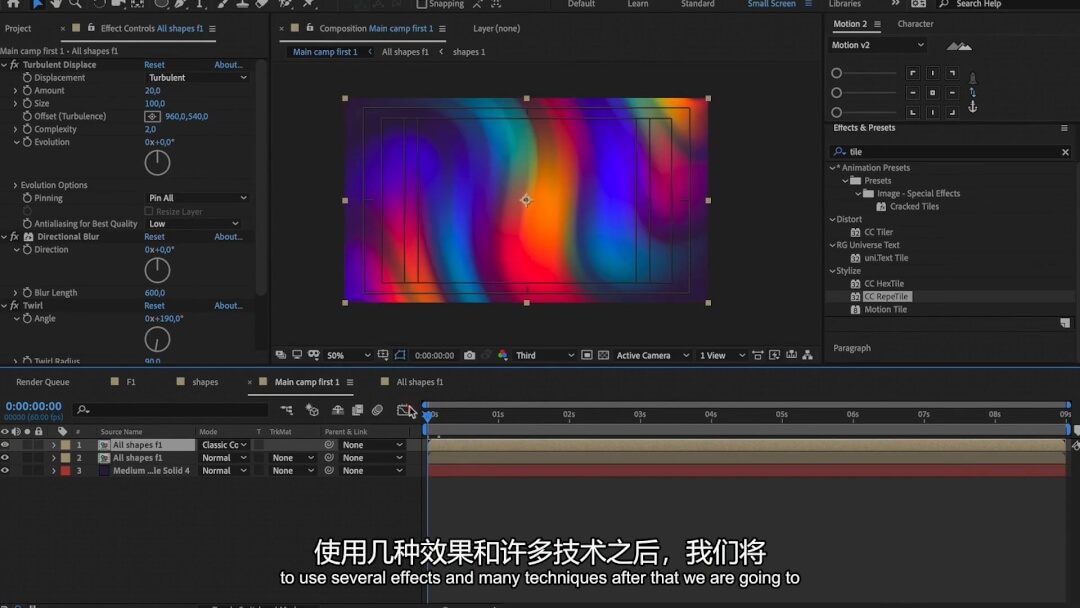Click the Show Channel RGB color icon
The width and height of the screenshot is (1080, 608).
click(x=503, y=355)
